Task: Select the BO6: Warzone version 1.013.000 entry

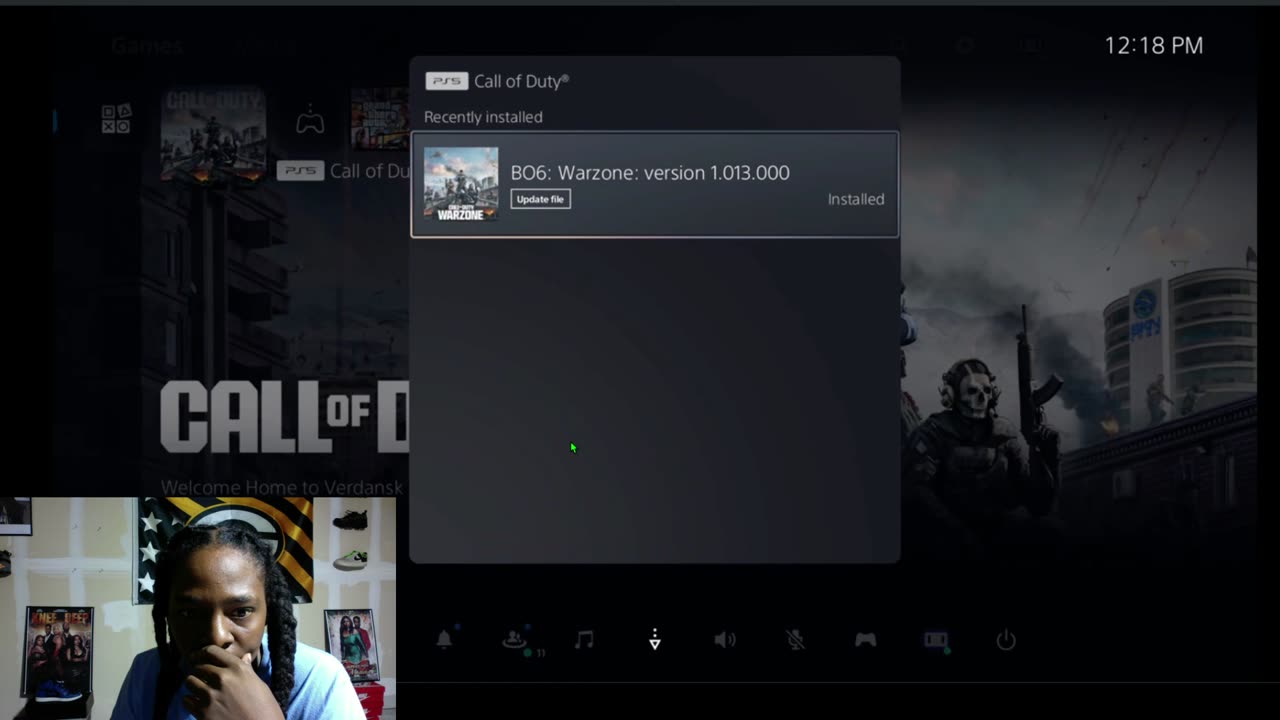Action: click(x=655, y=185)
